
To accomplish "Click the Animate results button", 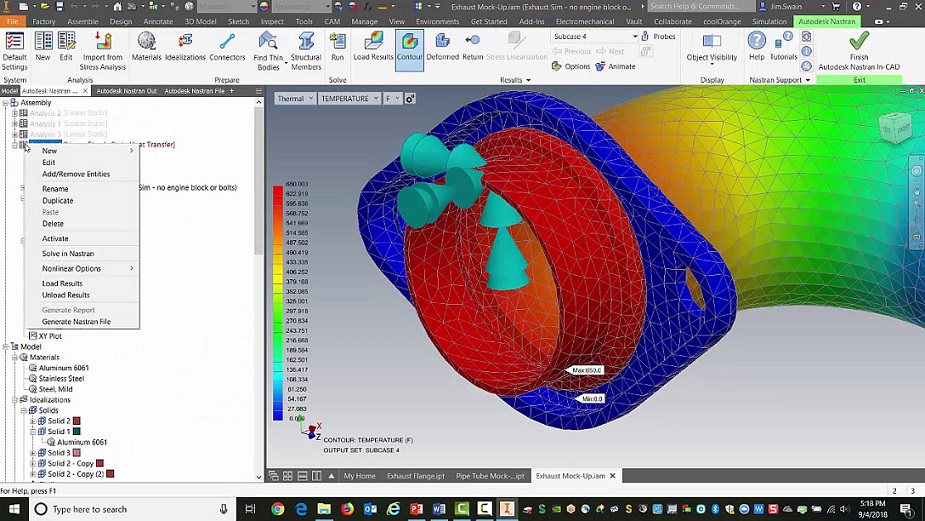I will pyautogui.click(x=615, y=67).
